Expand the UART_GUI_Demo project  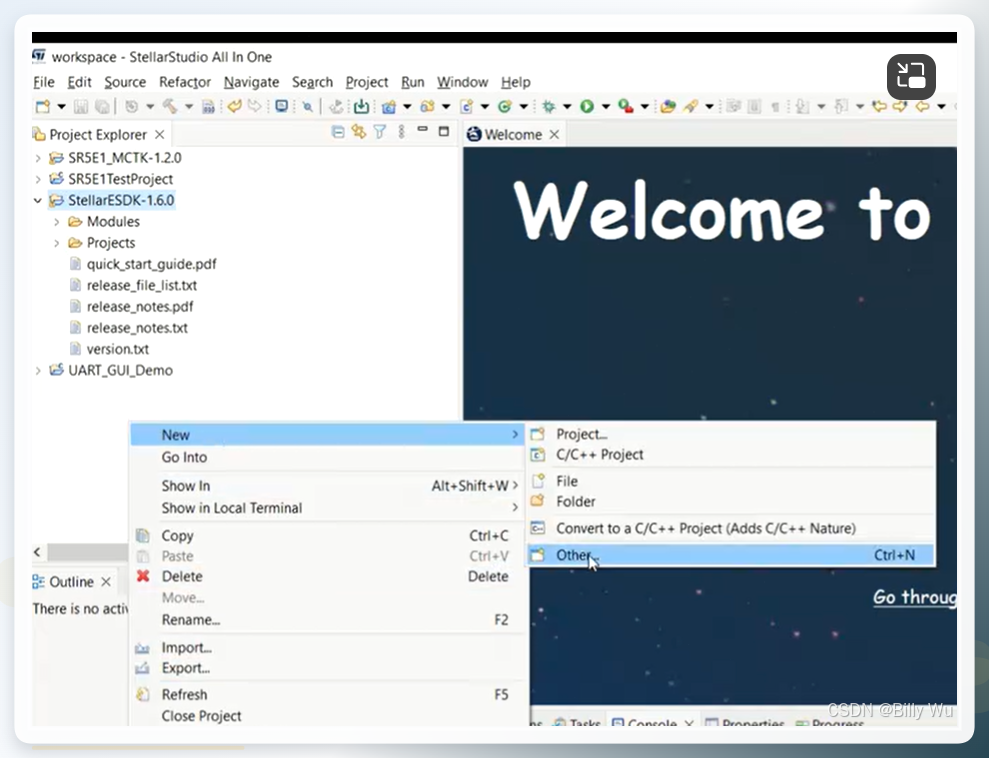pyautogui.click(x=38, y=370)
